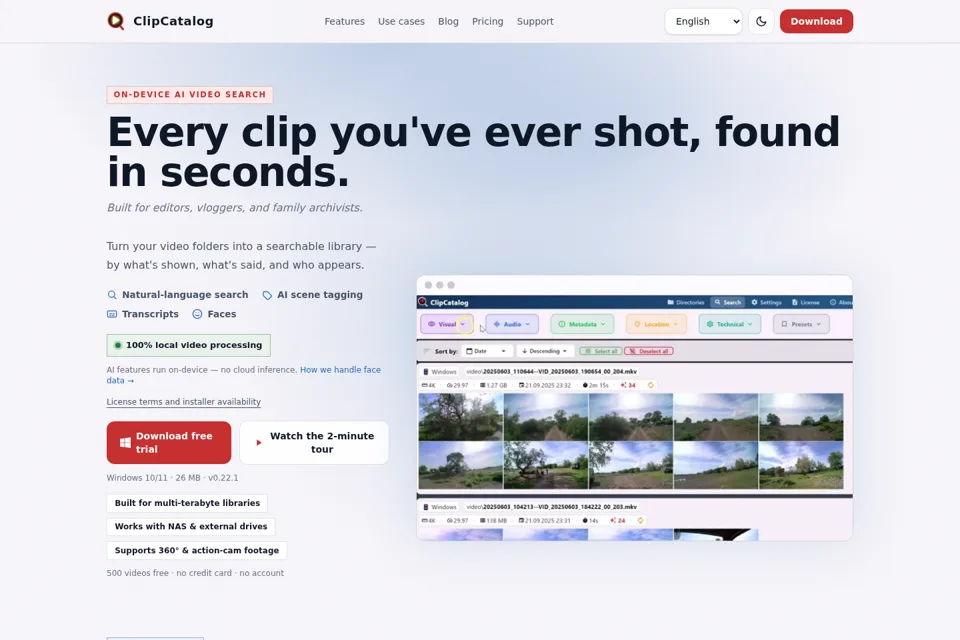Click the Windows logo on Download button

(125, 443)
